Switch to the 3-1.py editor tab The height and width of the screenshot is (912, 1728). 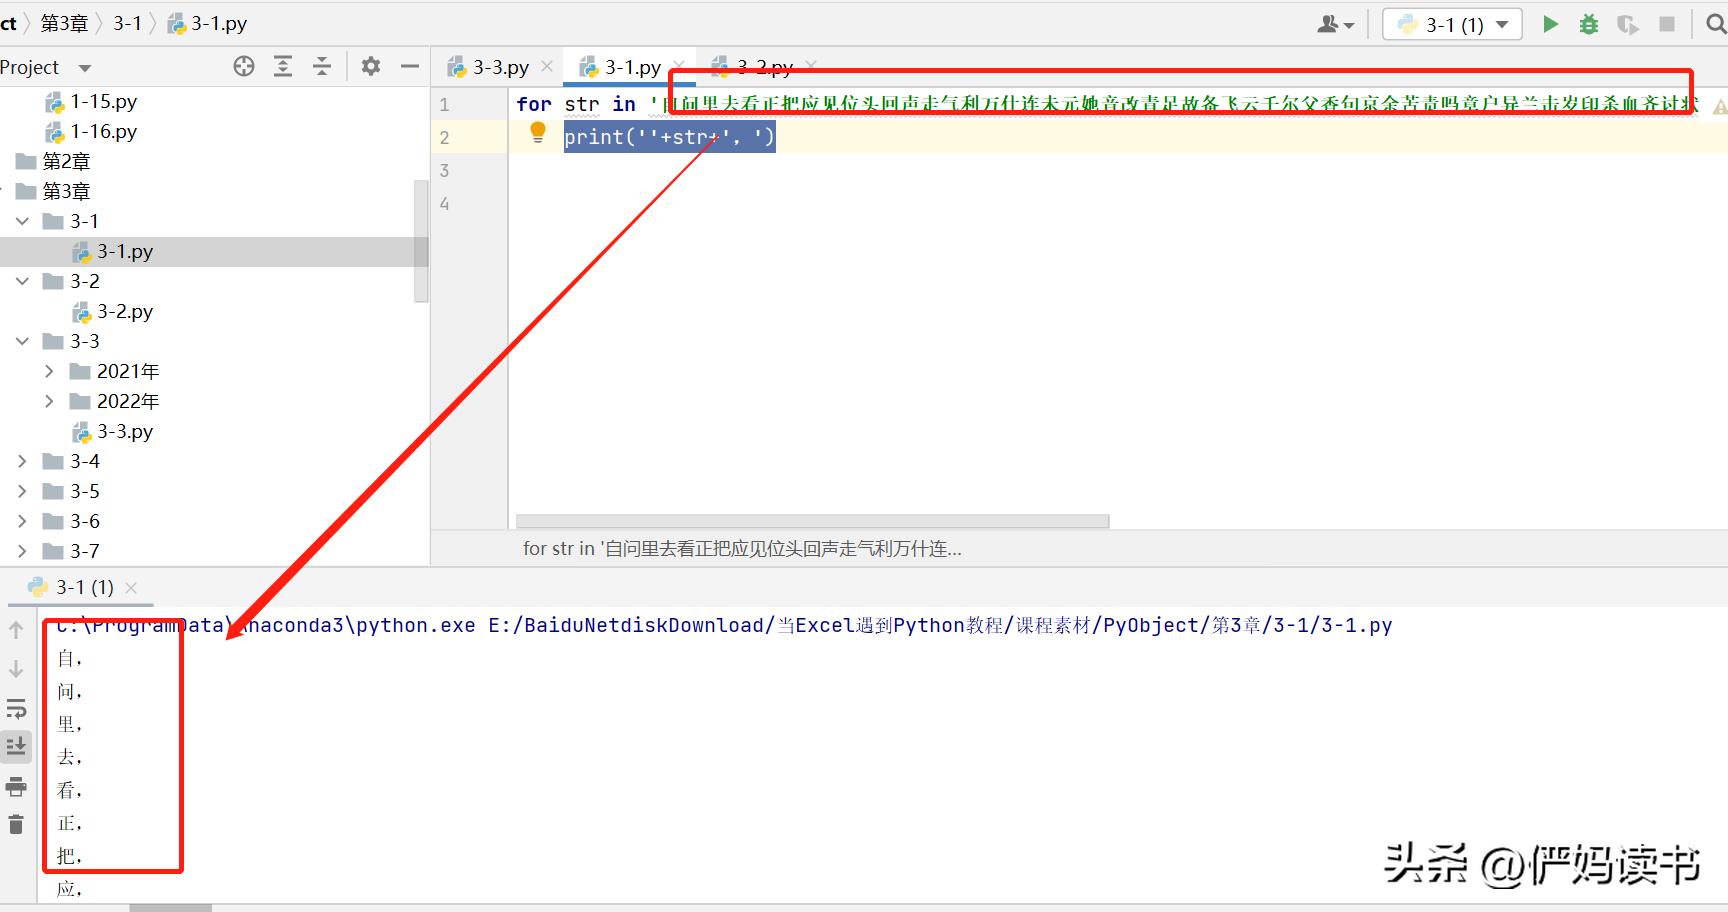click(x=621, y=67)
